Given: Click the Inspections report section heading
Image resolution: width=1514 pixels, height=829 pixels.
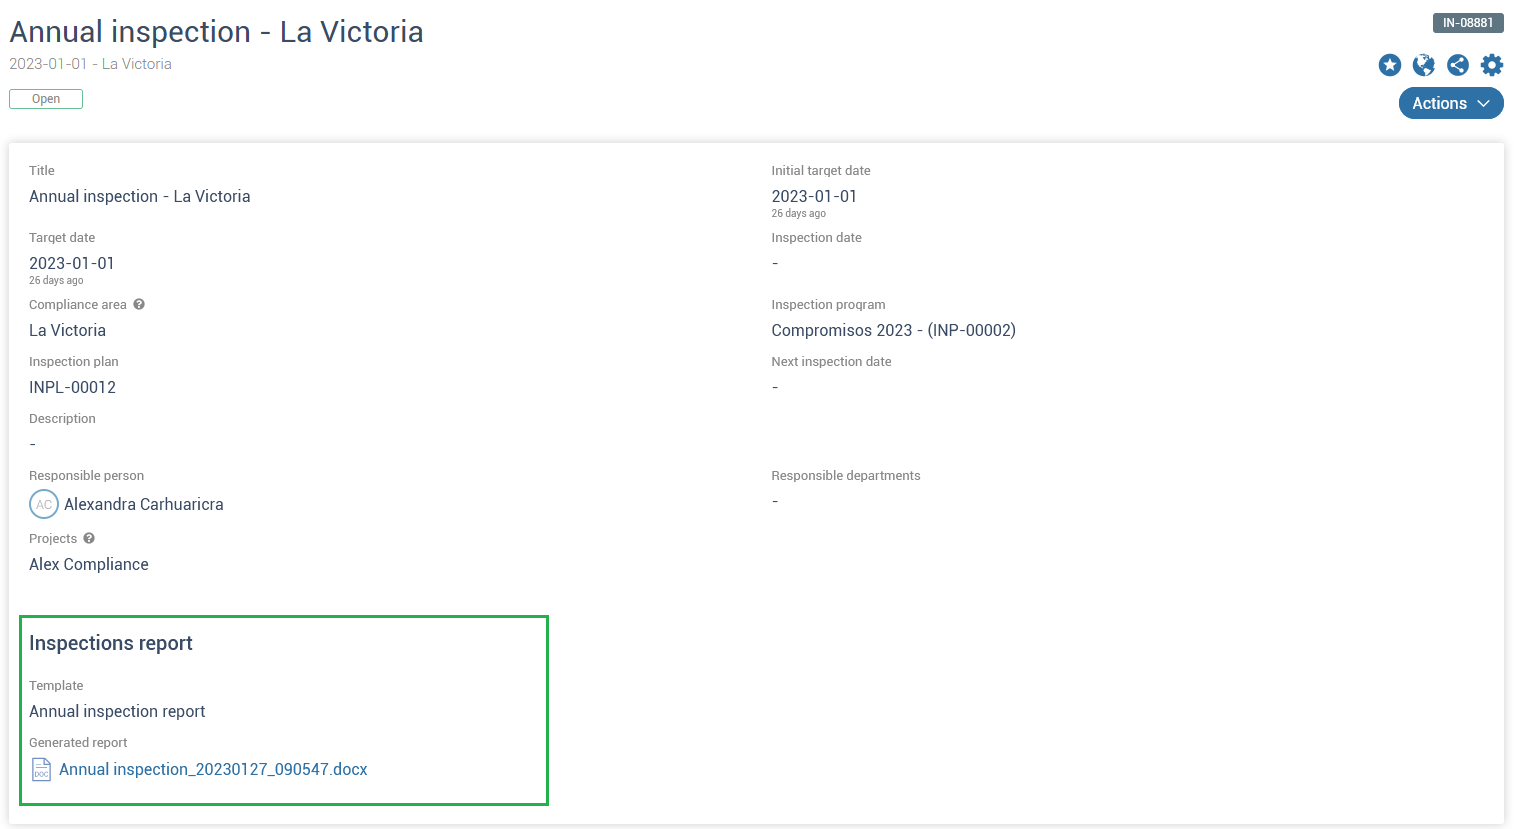Looking at the screenshot, I should pos(111,643).
